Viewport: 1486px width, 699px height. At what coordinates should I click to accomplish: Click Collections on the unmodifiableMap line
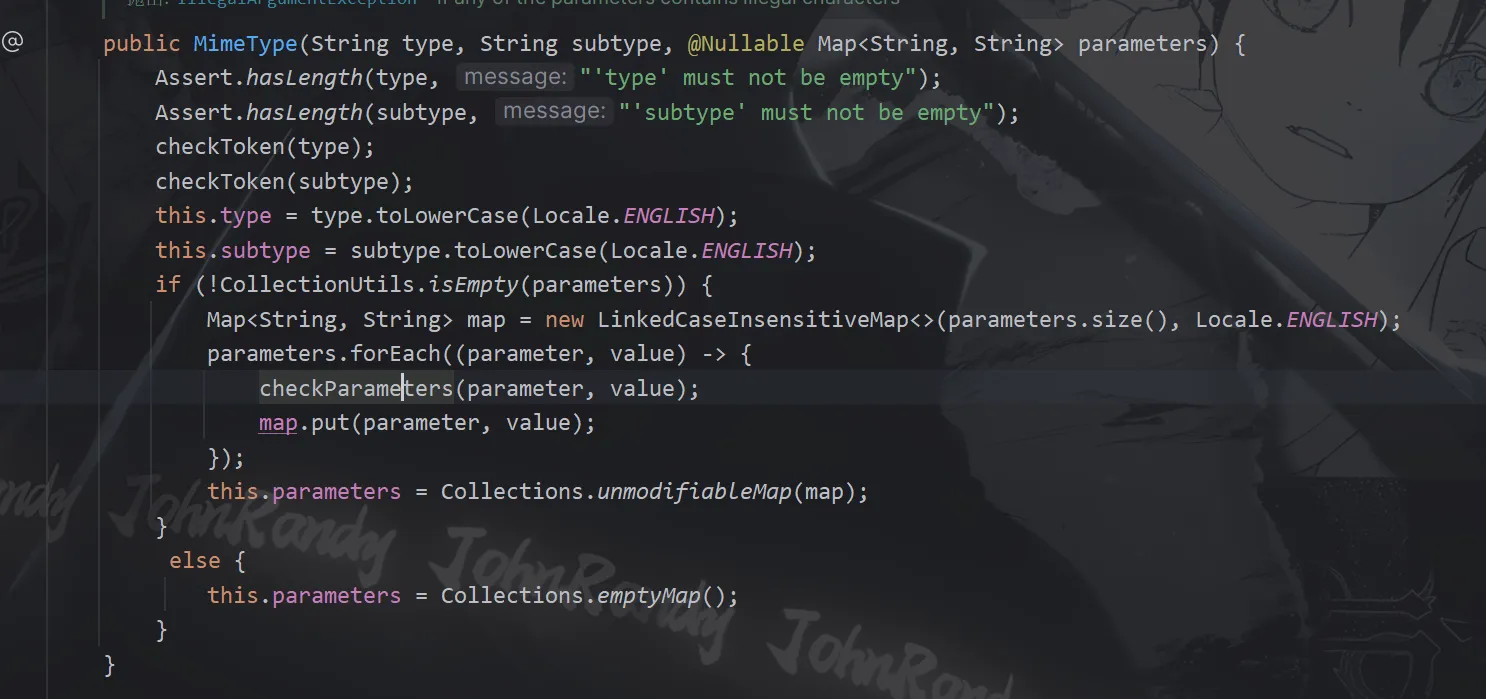point(513,492)
